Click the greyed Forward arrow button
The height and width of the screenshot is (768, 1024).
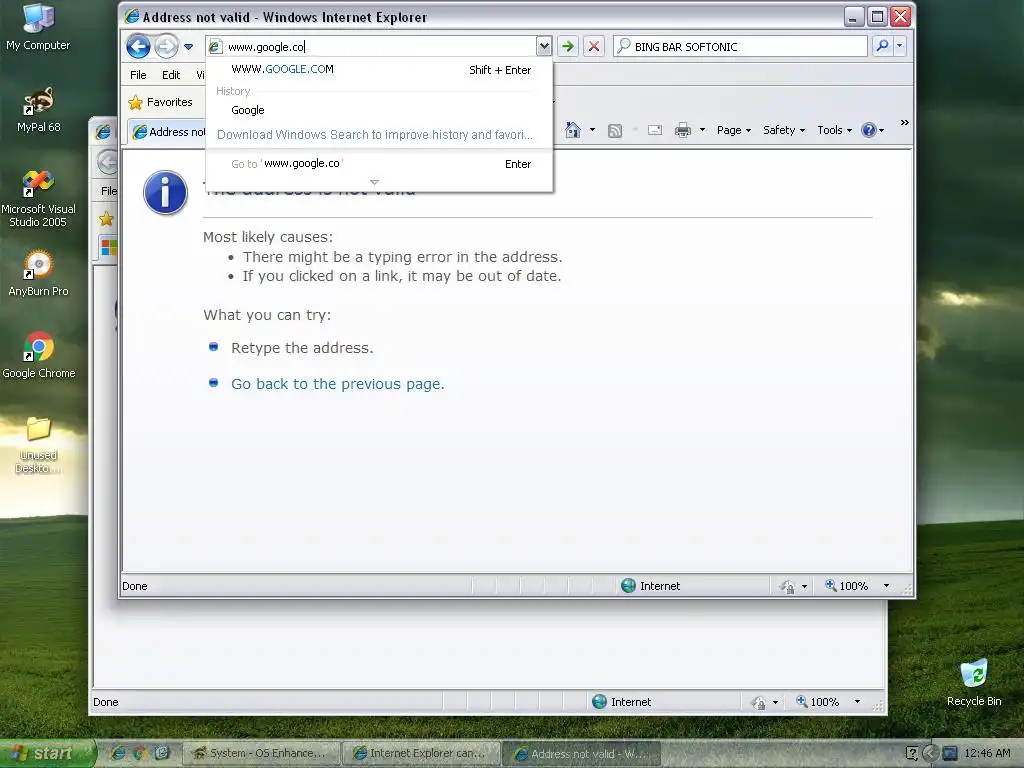[167, 46]
